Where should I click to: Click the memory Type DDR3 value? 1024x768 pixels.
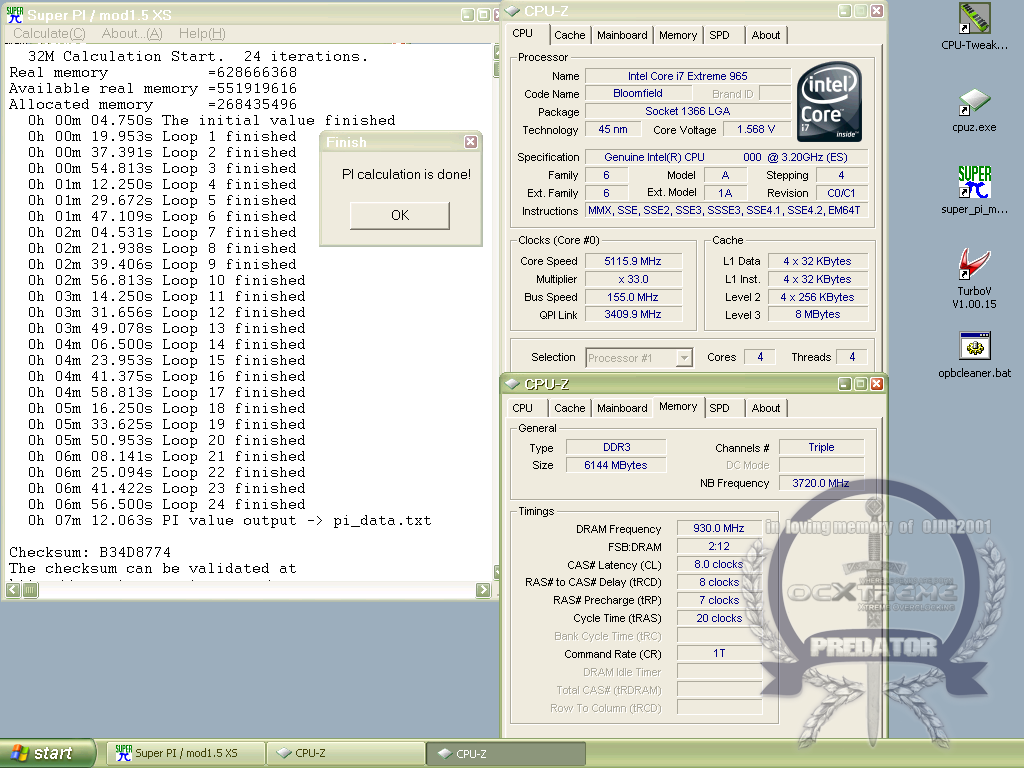pos(616,447)
